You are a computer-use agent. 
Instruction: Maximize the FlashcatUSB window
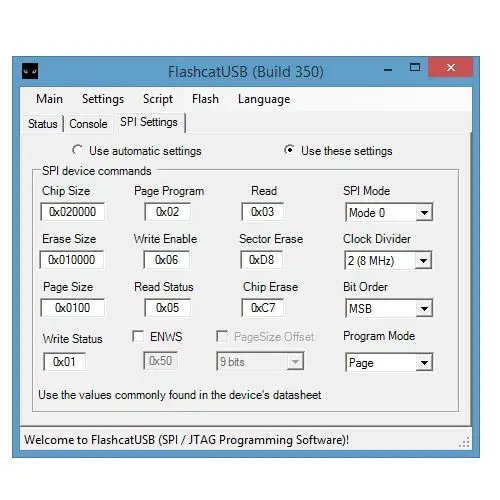414,68
